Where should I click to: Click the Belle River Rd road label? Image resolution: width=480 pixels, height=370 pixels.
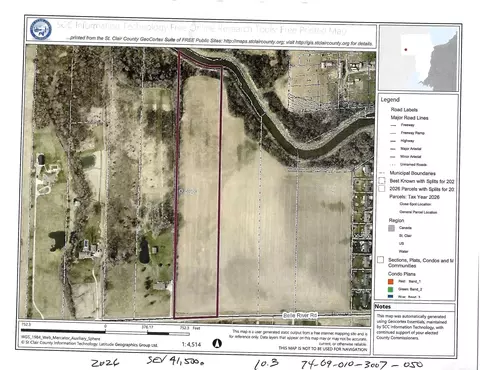pyautogui.click(x=300, y=315)
